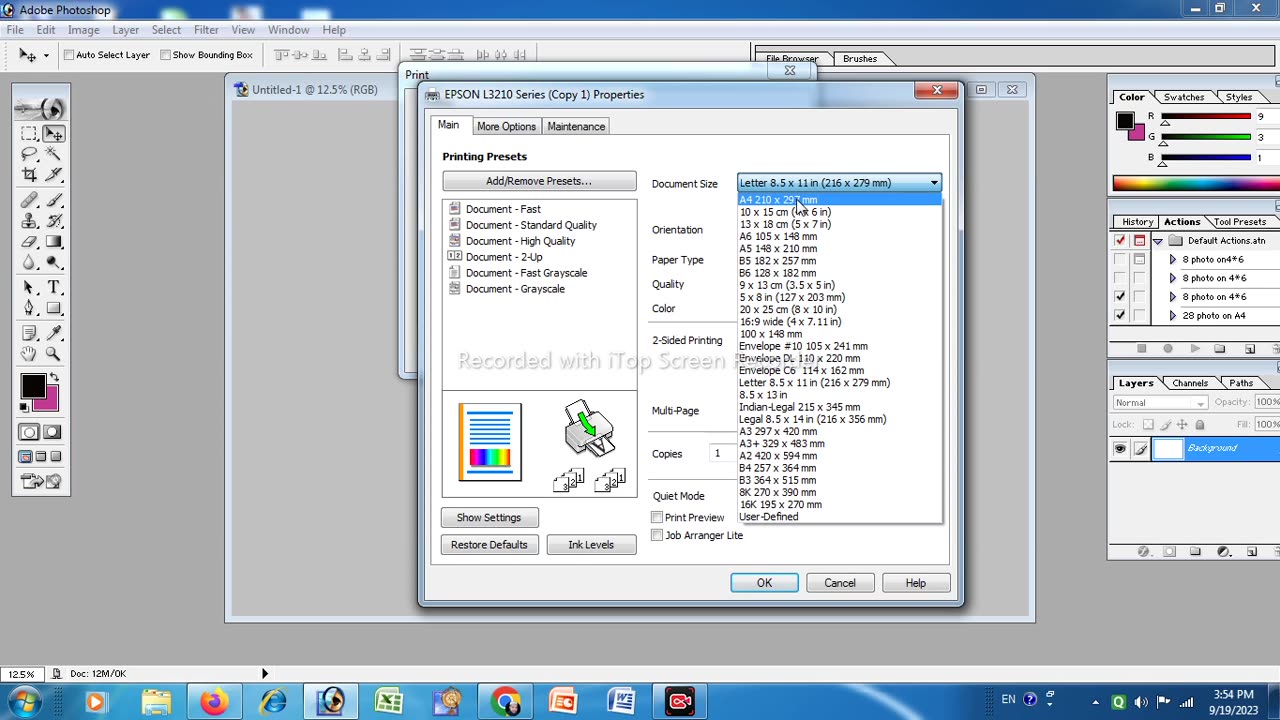Screen dimensions: 1280x720
Task: Click play button in Actions panel
Action: [1195, 349]
